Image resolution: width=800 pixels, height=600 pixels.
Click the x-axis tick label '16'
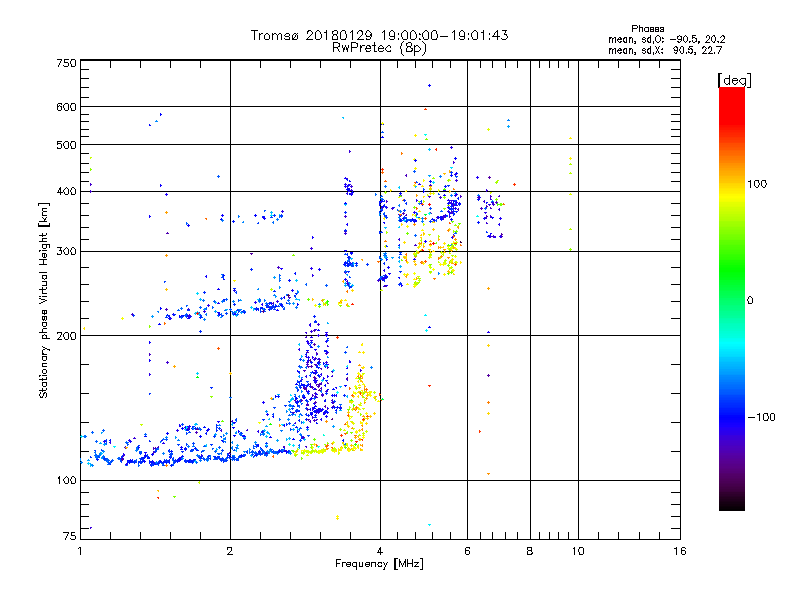pos(680,551)
